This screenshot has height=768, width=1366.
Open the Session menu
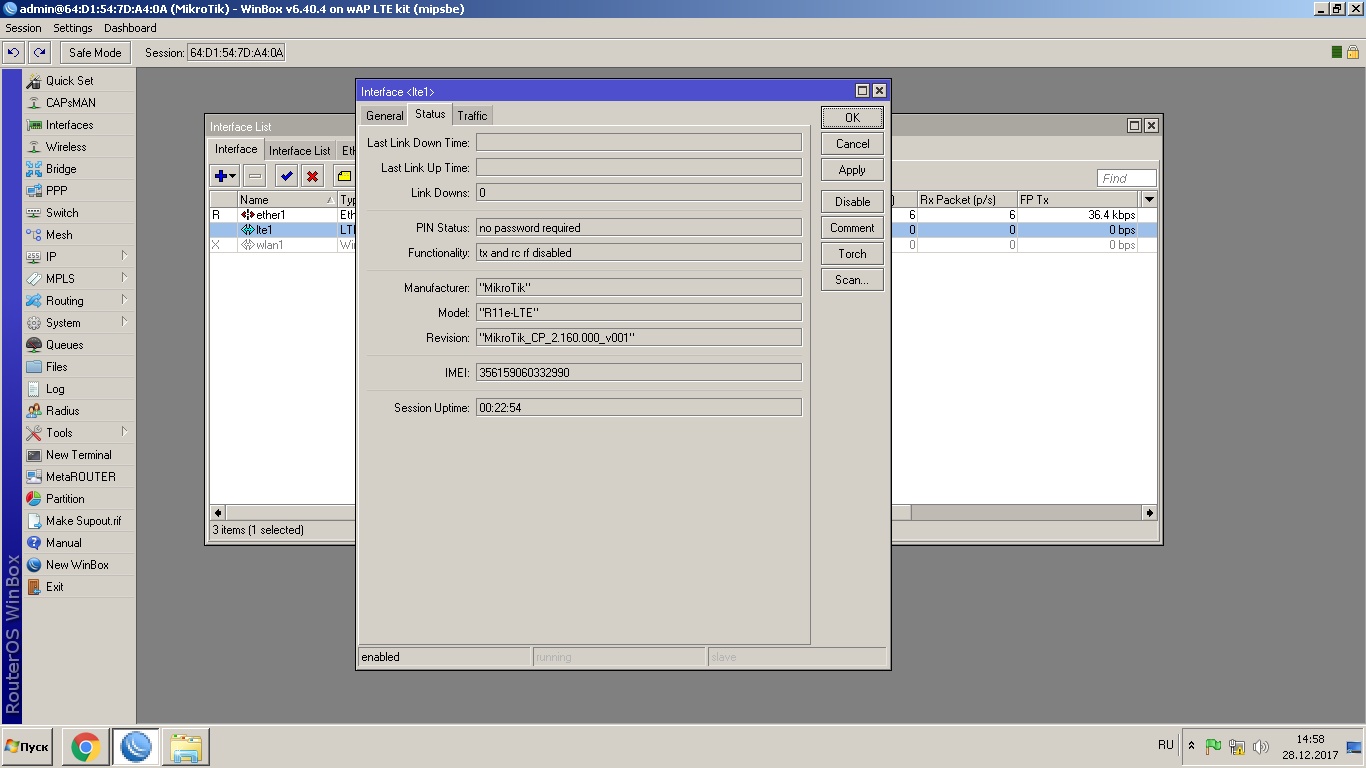(24, 28)
